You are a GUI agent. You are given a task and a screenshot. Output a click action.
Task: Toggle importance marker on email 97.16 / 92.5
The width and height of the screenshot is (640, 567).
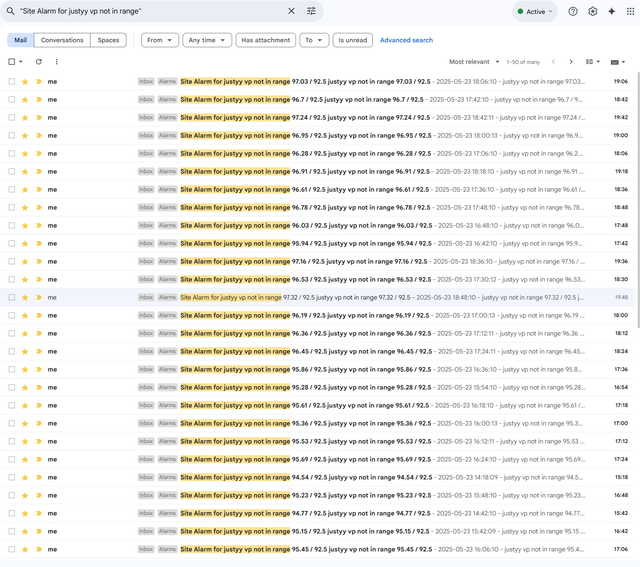click(x=39, y=261)
